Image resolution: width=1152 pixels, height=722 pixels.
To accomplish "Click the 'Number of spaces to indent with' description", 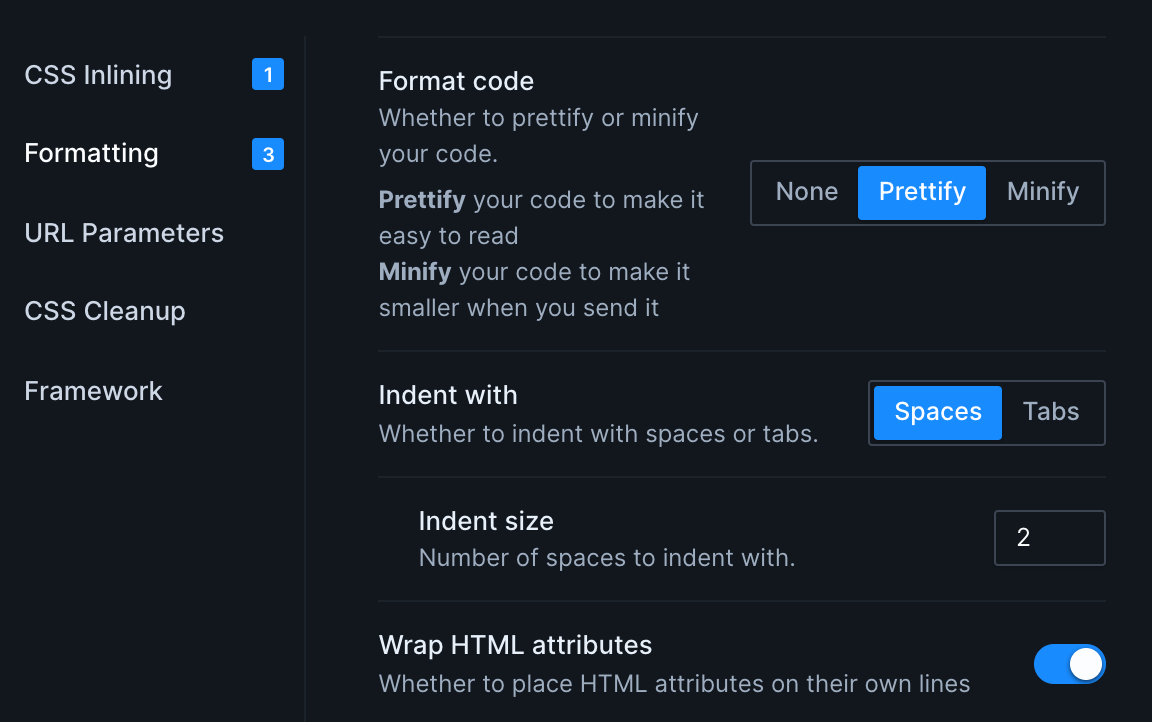I will [x=607, y=558].
